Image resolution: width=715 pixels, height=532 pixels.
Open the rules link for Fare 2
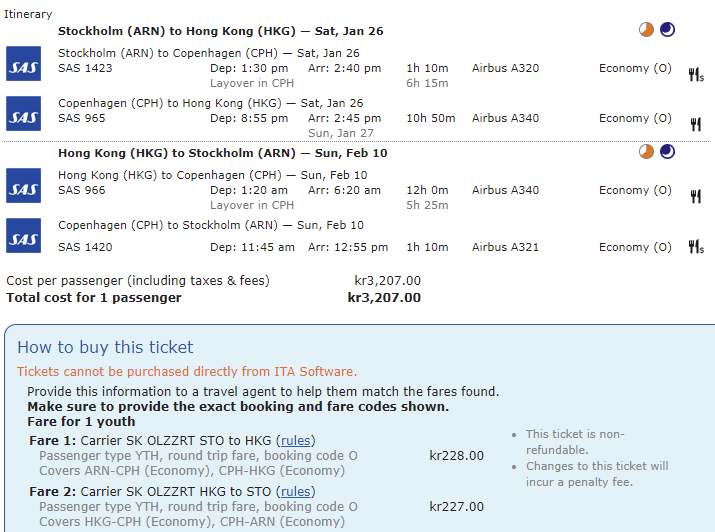pyautogui.click(x=294, y=491)
